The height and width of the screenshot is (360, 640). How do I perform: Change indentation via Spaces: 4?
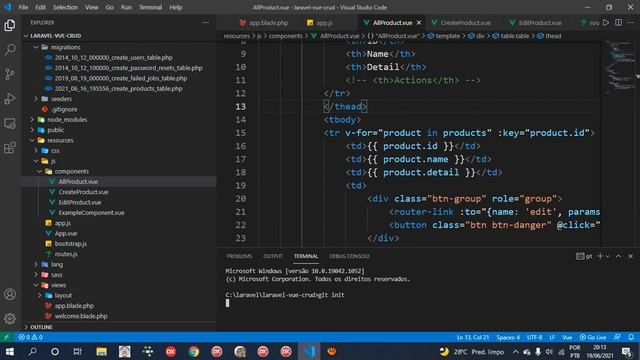(508, 337)
